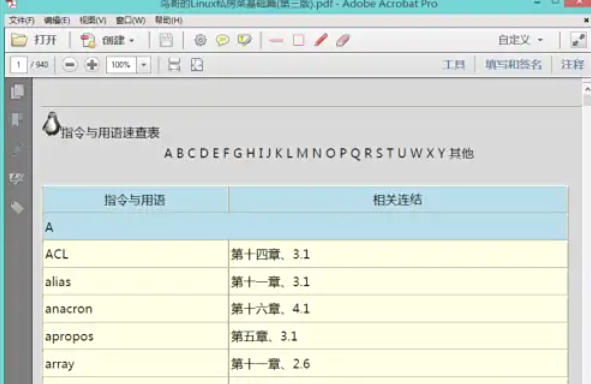Screen dimensions: 591x384
Task: Open the 视图(V) menu
Action: pos(93,20)
